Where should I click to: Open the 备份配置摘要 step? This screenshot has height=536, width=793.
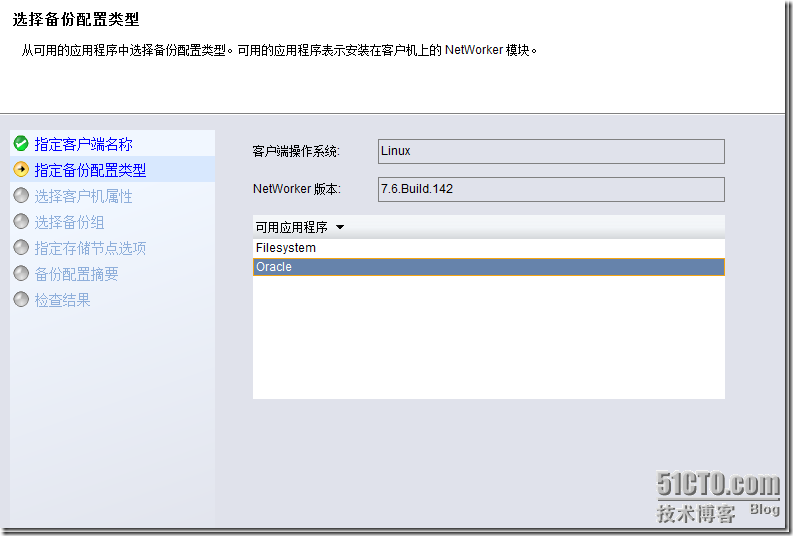click(x=76, y=274)
